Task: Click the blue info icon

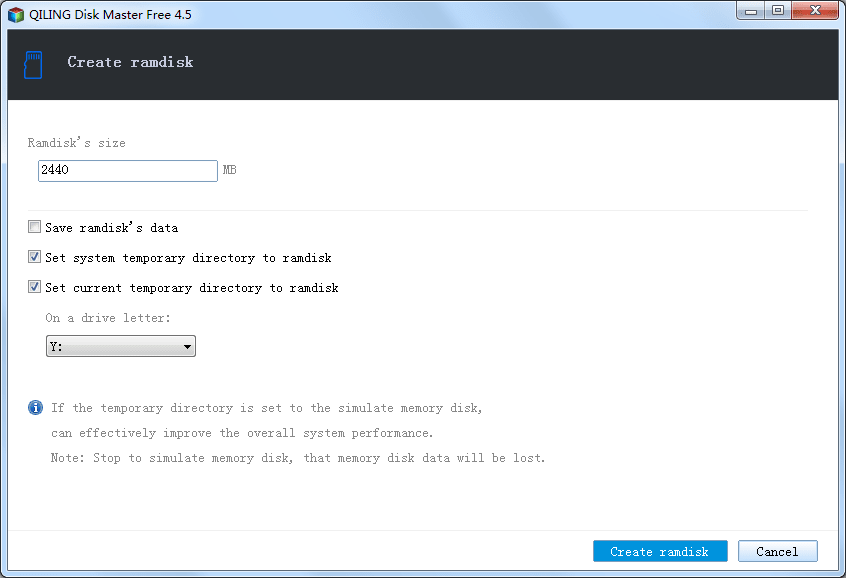Action: (35, 407)
